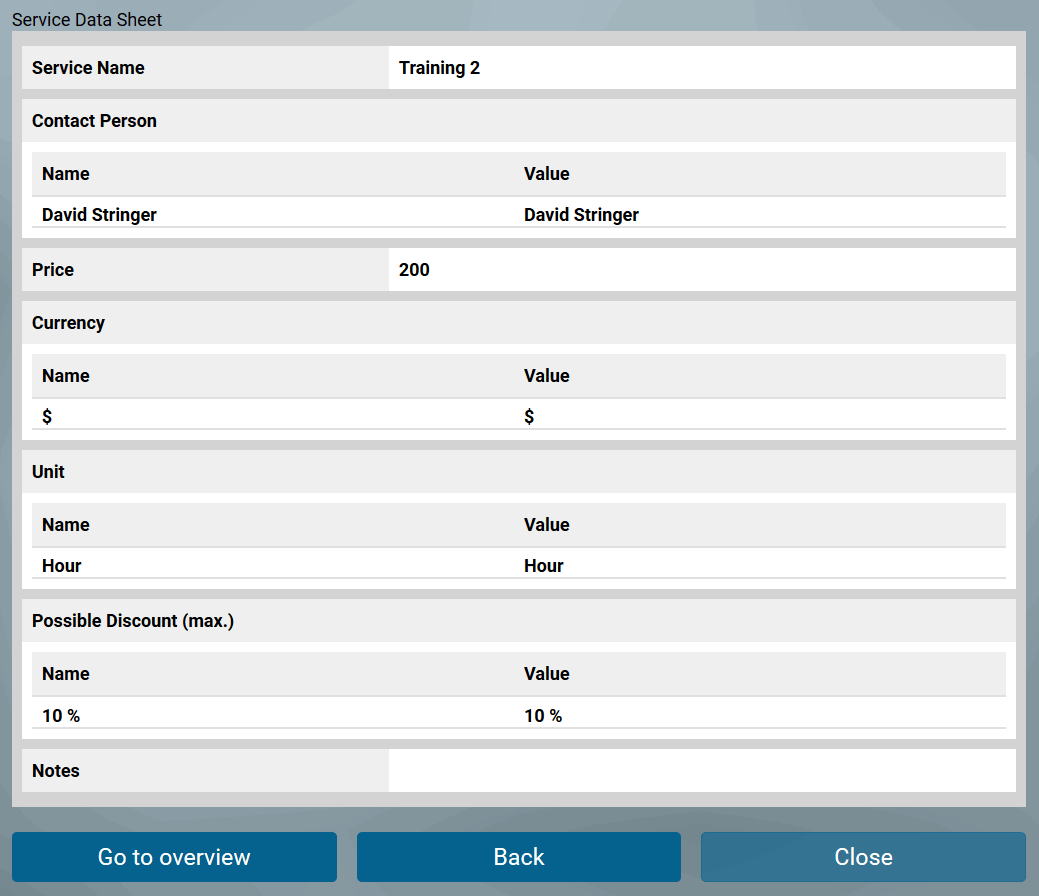Select the Currency section header
Screen dimensions: 1039x896
tap(68, 322)
